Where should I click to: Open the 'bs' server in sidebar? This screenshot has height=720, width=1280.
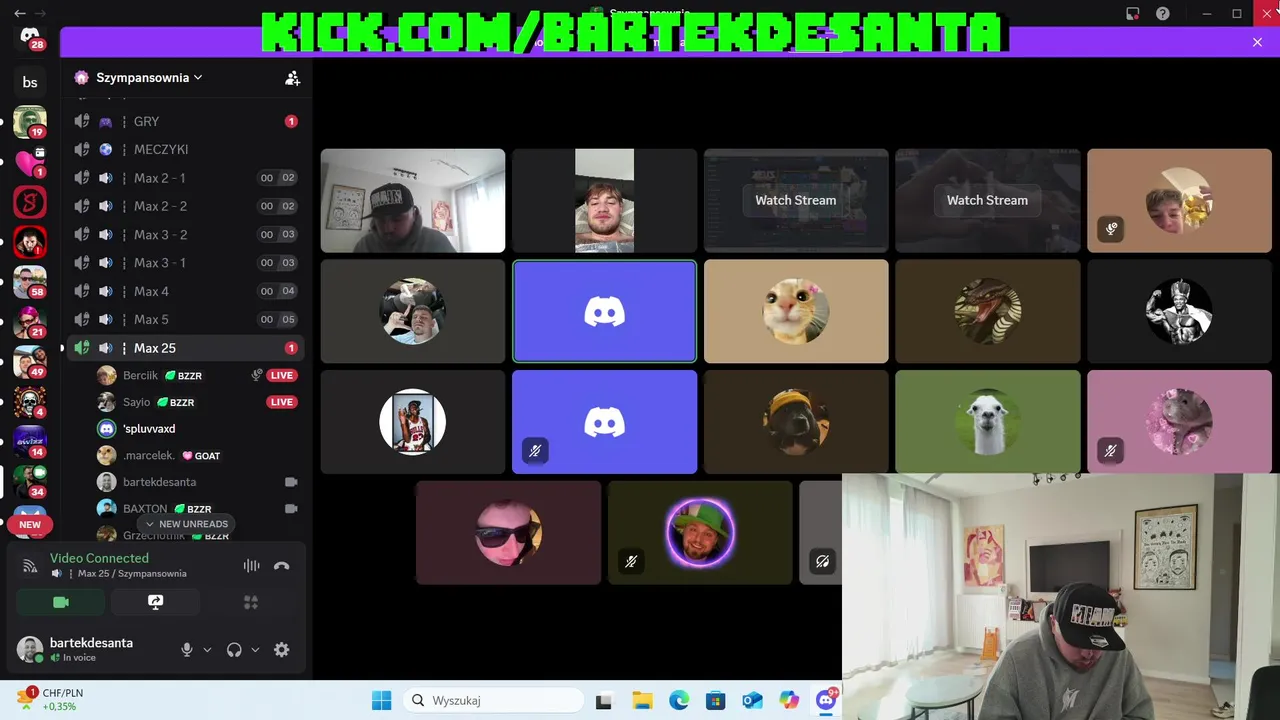(x=30, y=82)
